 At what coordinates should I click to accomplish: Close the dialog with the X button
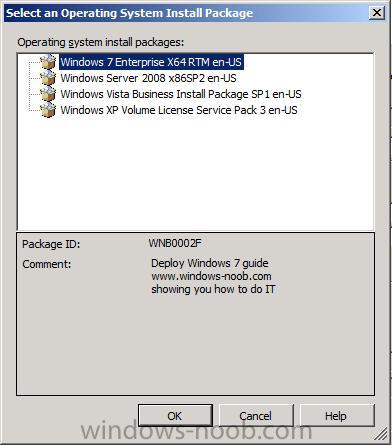377,13
